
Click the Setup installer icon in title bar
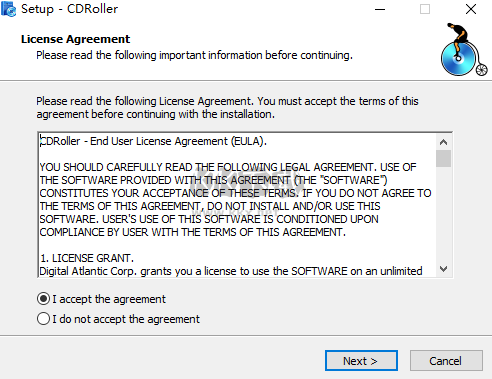(8, 9)
